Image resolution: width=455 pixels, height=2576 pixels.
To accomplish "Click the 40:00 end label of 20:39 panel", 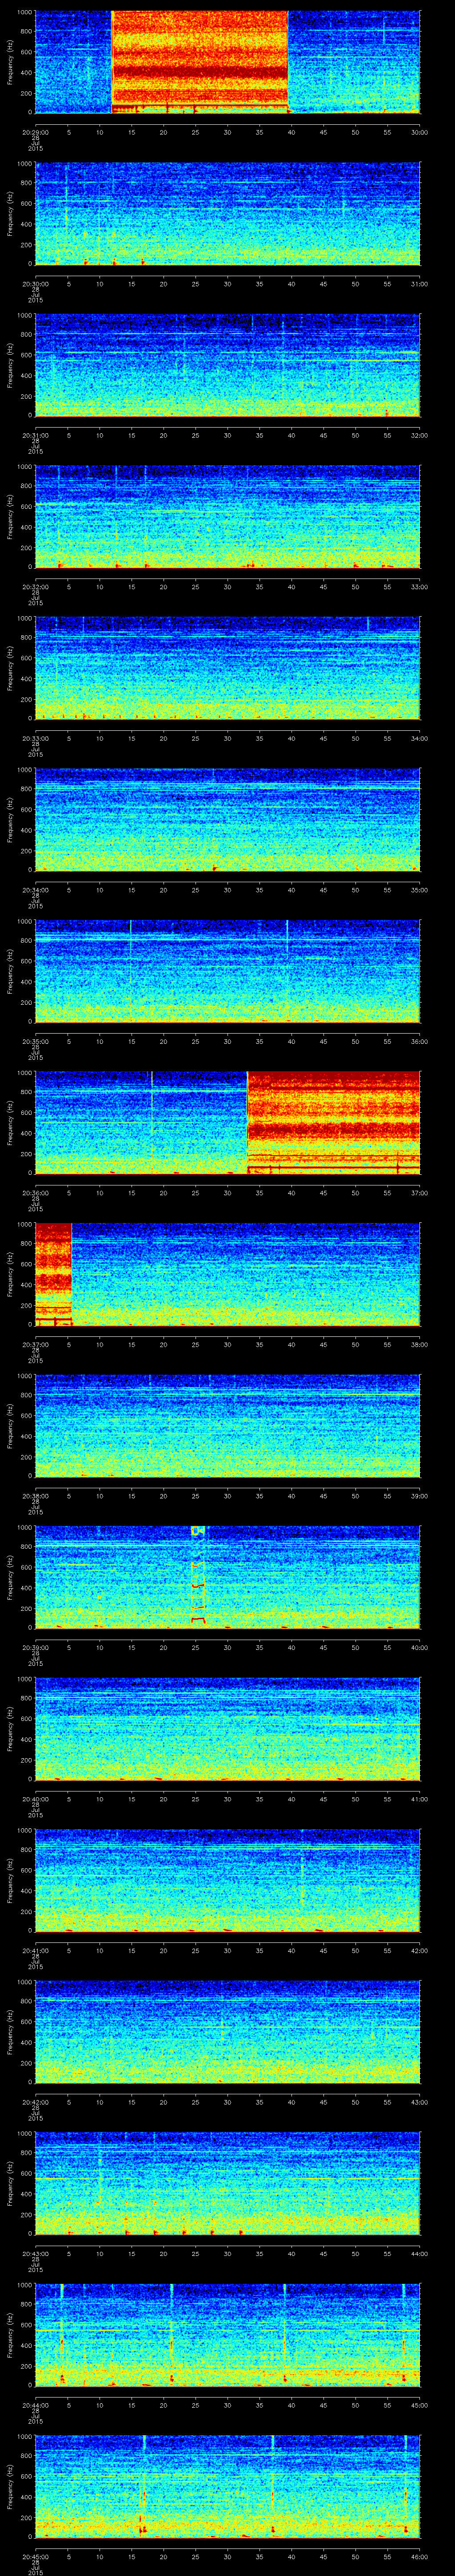I will point(419,1647).
